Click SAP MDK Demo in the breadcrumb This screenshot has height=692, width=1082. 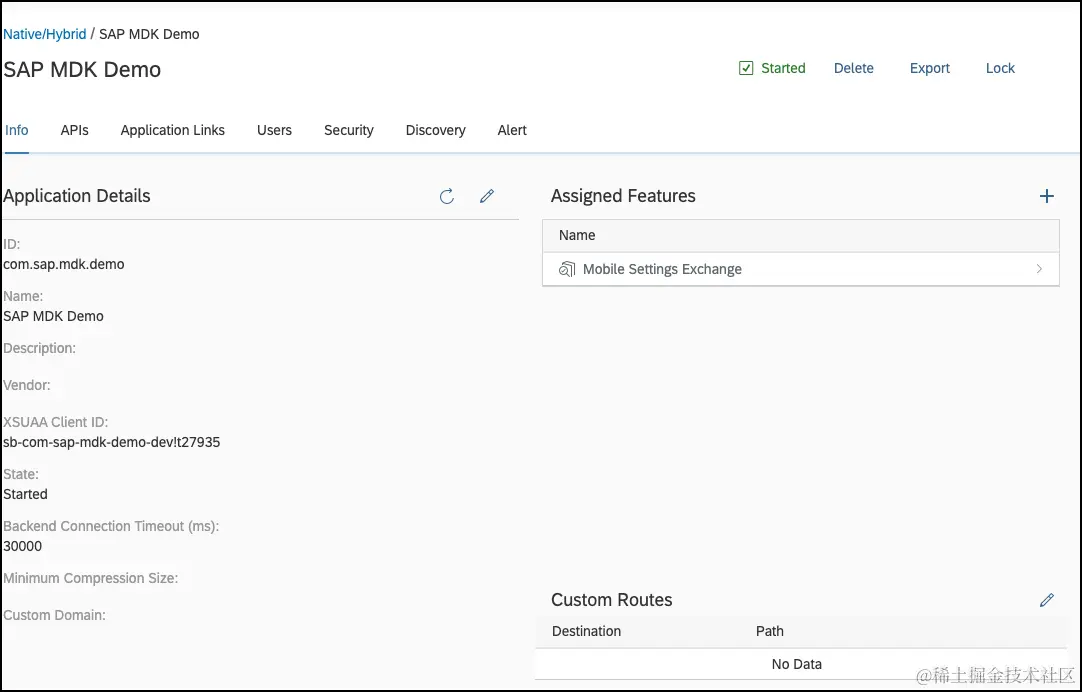tap(149, 34)
